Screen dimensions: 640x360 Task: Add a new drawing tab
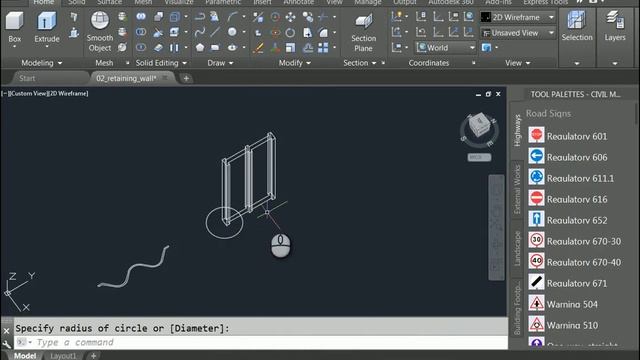[186, 78]
